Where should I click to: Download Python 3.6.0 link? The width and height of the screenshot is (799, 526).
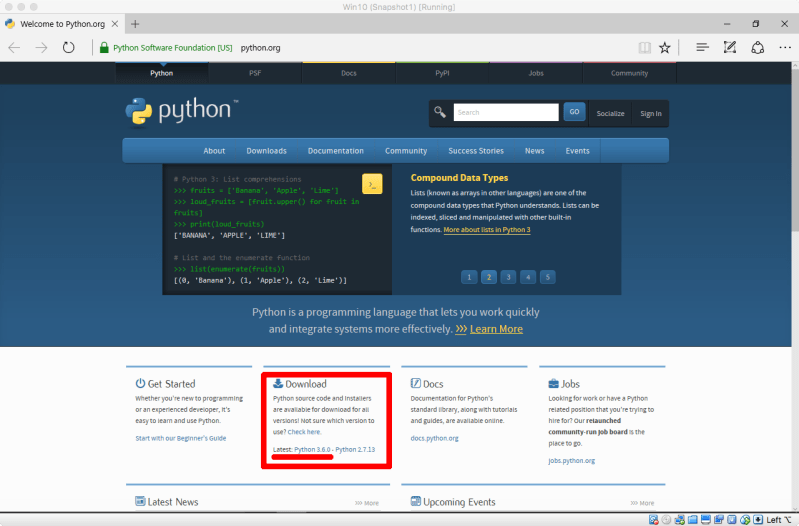tap(312, 449)
